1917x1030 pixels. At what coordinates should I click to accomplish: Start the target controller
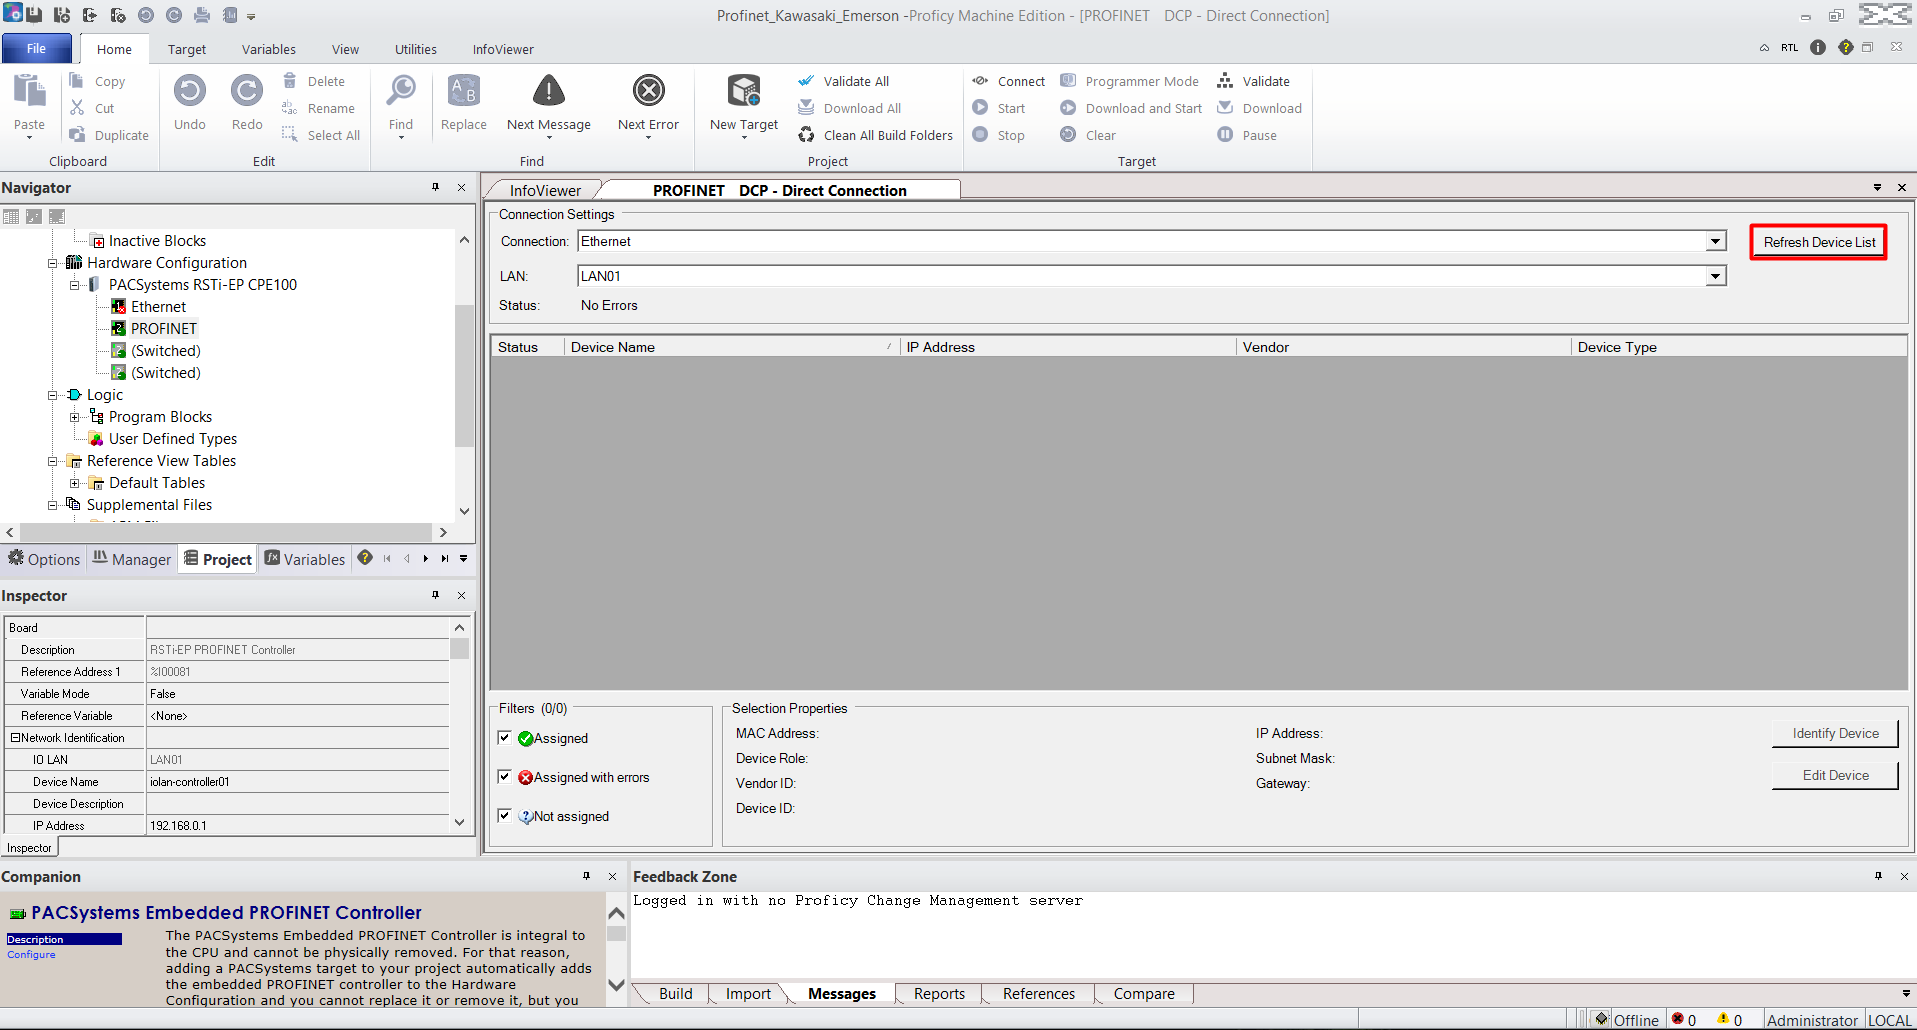click(998, 108)
